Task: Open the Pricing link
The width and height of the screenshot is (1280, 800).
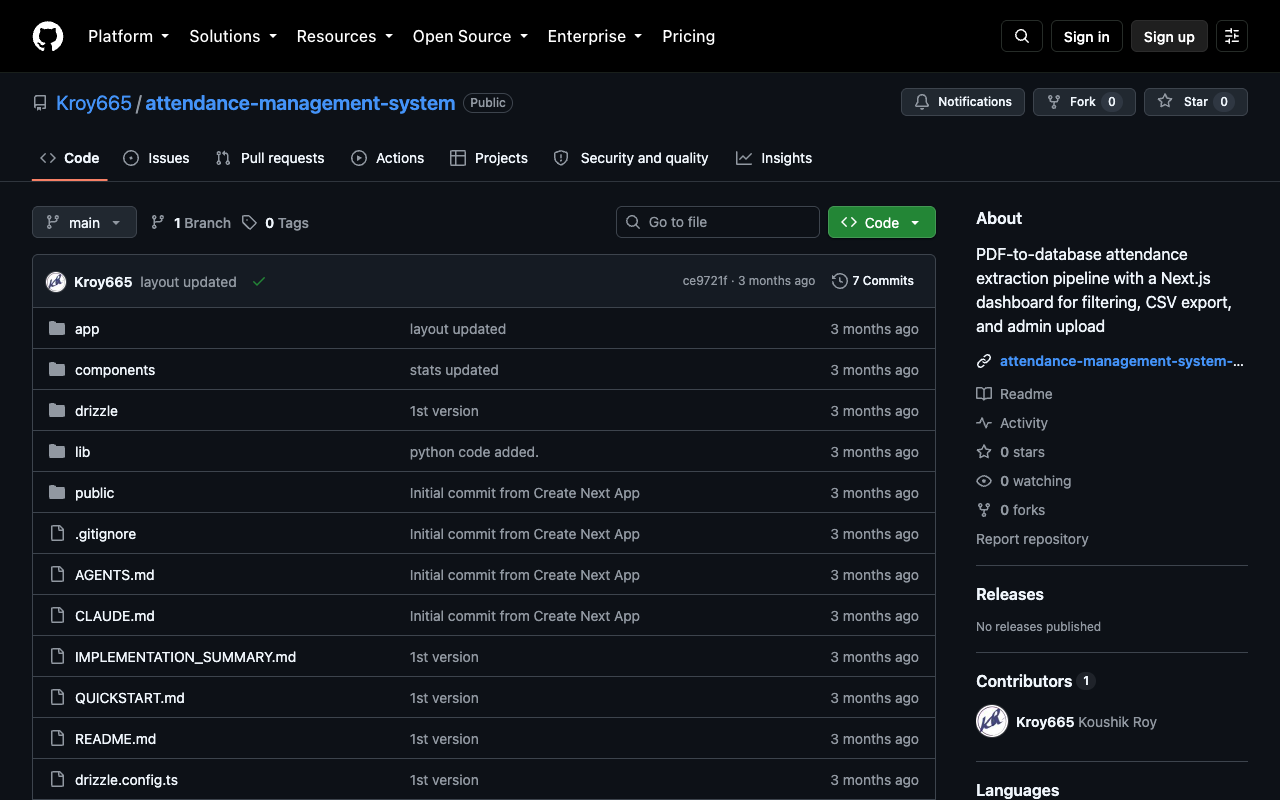Action: point(689,36)
